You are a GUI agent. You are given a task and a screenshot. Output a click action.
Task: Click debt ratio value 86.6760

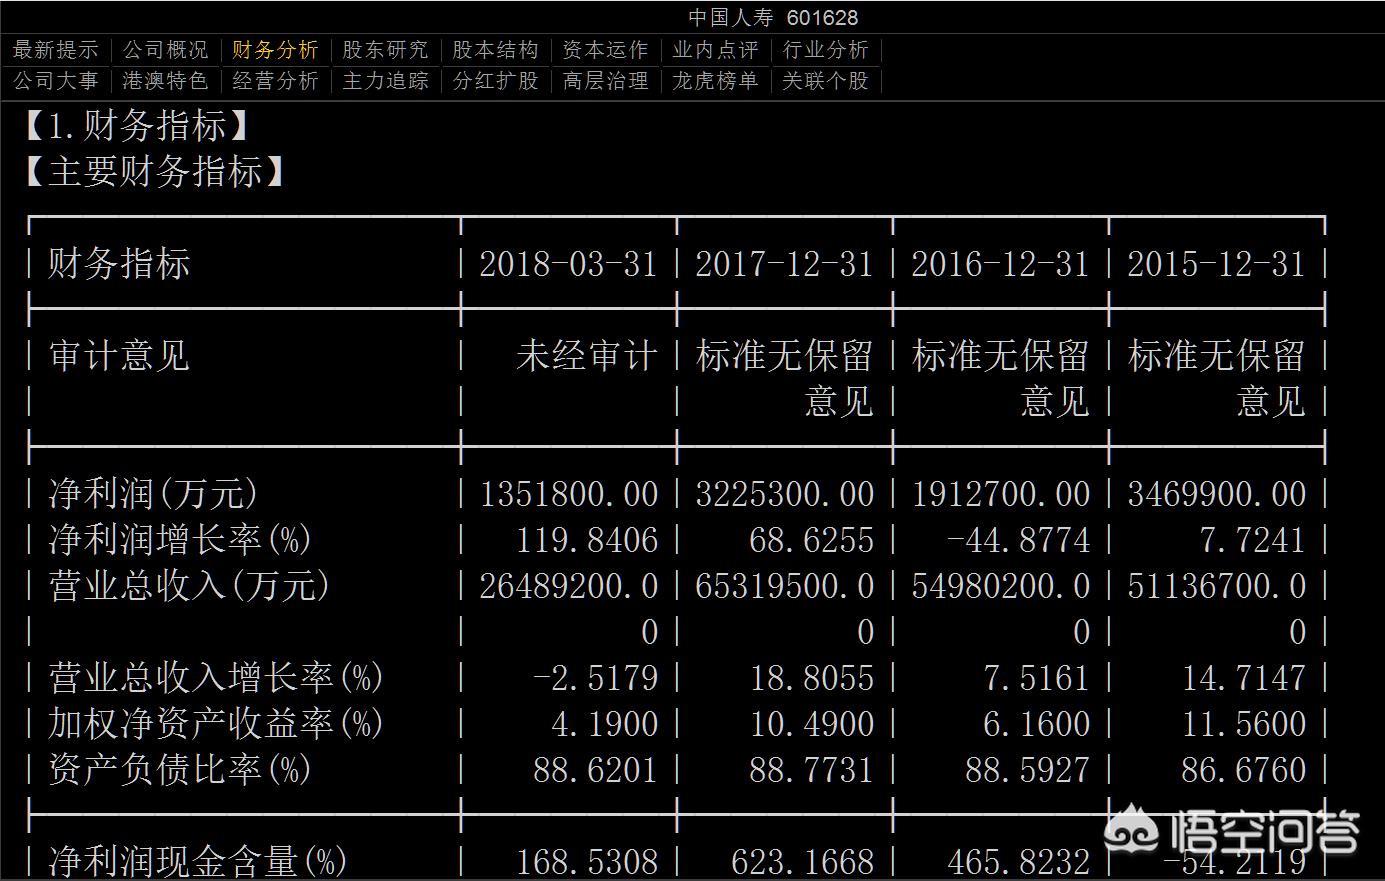coord(1244,771)
